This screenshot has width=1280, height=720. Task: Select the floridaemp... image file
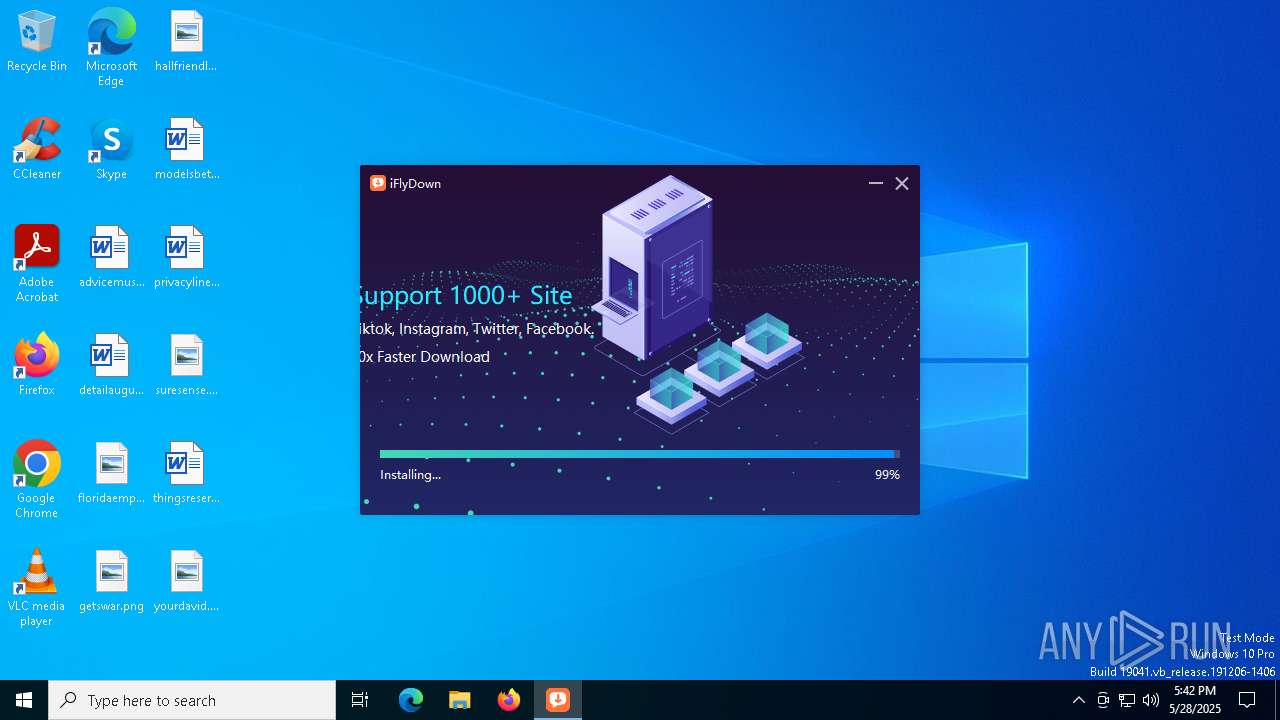(111, 473)
